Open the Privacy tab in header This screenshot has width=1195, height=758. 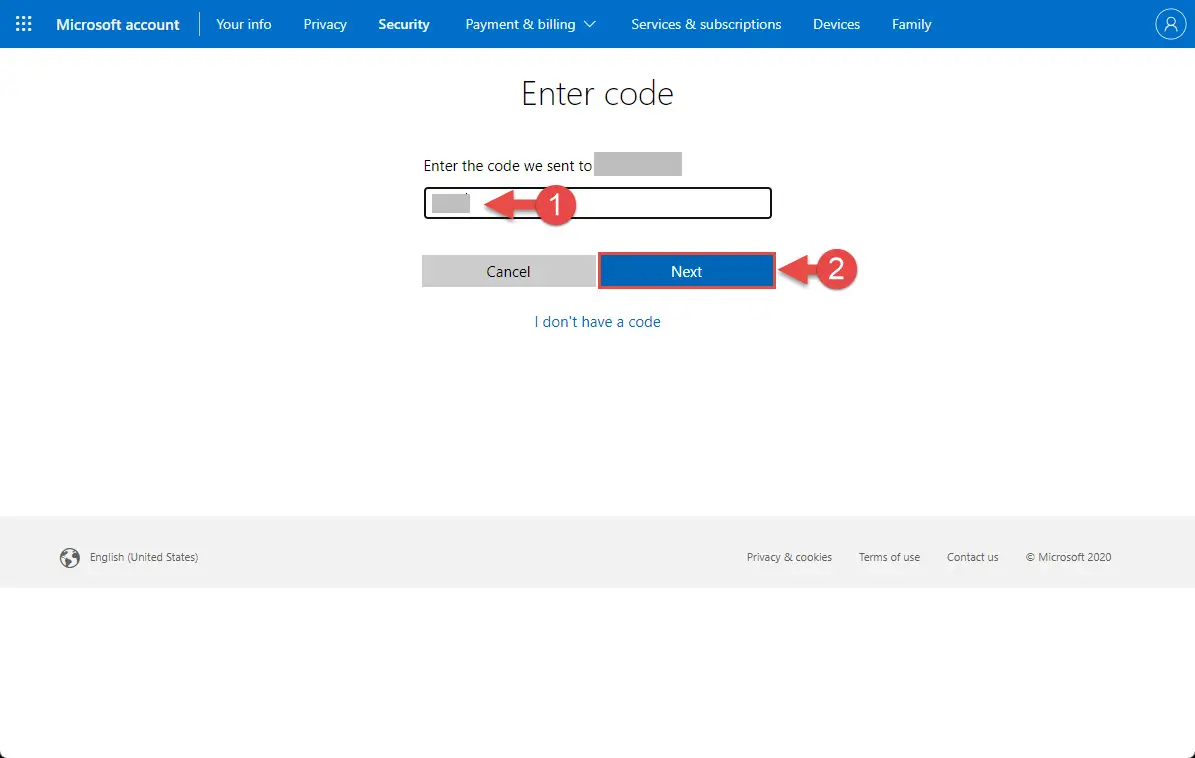pyautogui.click(x=325, y=24)
